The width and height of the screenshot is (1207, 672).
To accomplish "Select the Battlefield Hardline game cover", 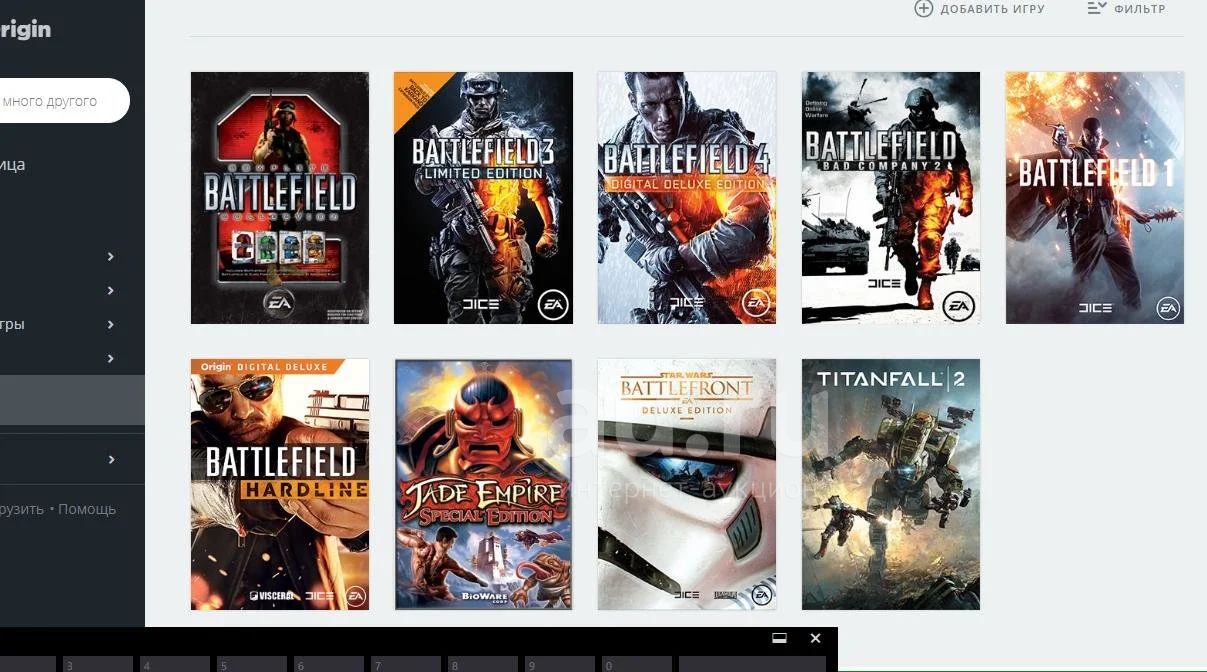I will 280,484.
